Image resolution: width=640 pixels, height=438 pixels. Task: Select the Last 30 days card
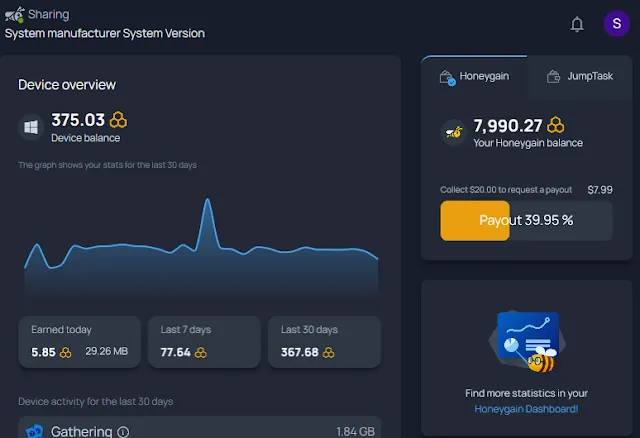pos(324,342)
